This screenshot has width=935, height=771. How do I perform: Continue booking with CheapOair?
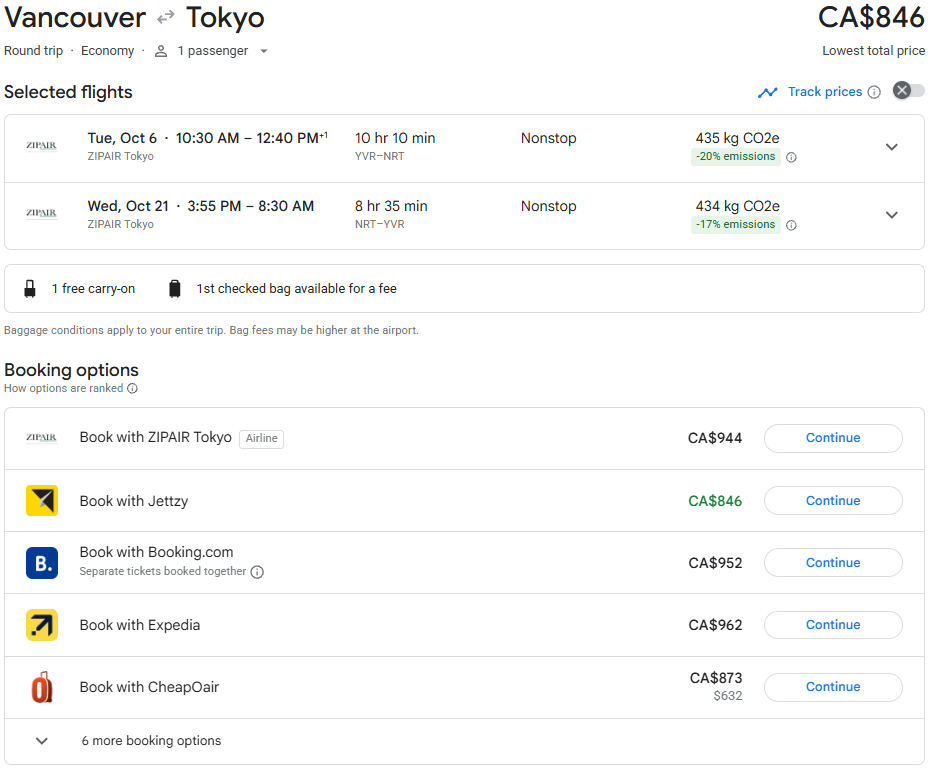(833, 687)
